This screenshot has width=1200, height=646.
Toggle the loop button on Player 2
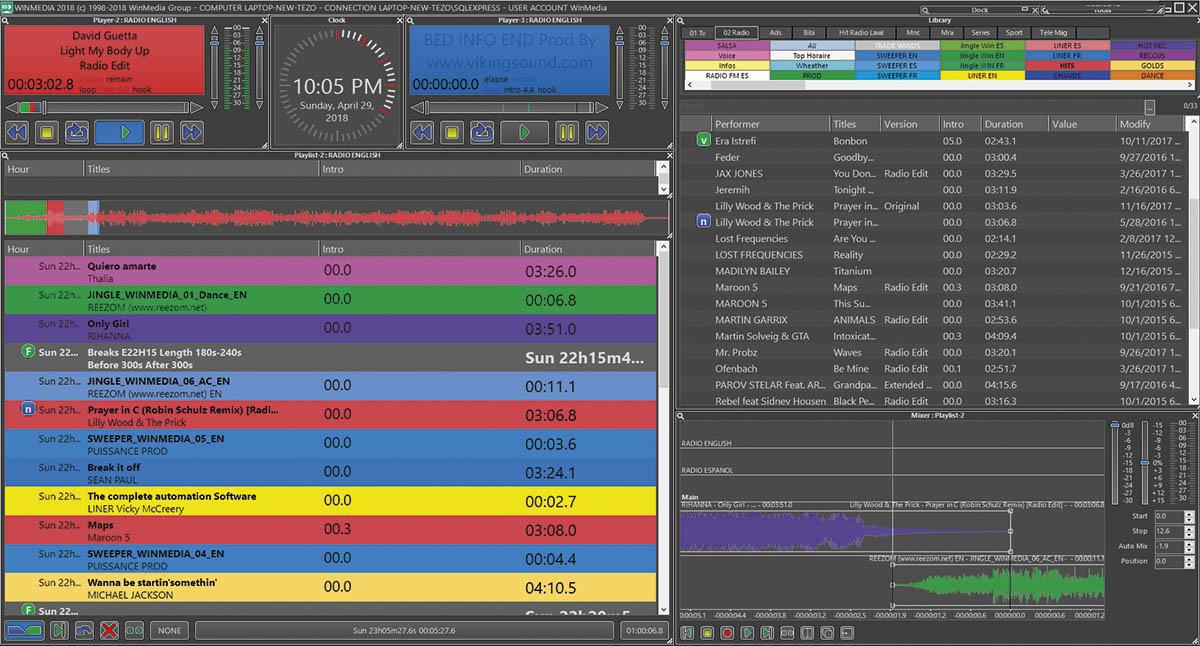pyautogui.click(x=76, y=132)
